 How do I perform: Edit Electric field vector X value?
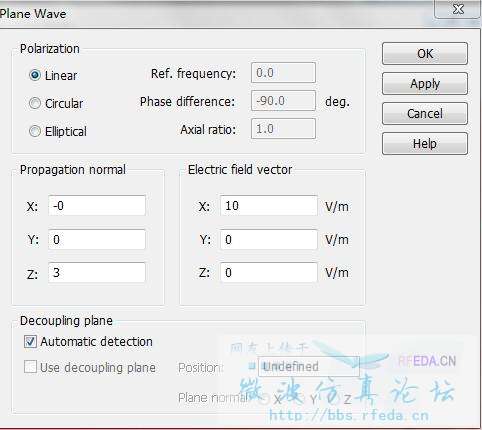point(269,206)
